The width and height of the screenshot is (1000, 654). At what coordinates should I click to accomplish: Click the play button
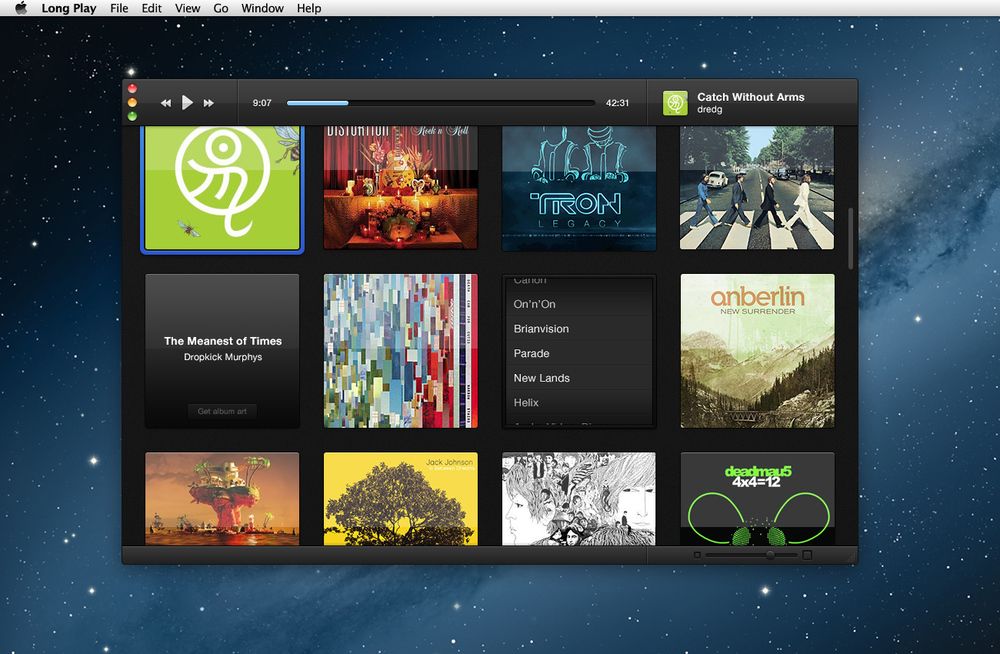point(187,103)
